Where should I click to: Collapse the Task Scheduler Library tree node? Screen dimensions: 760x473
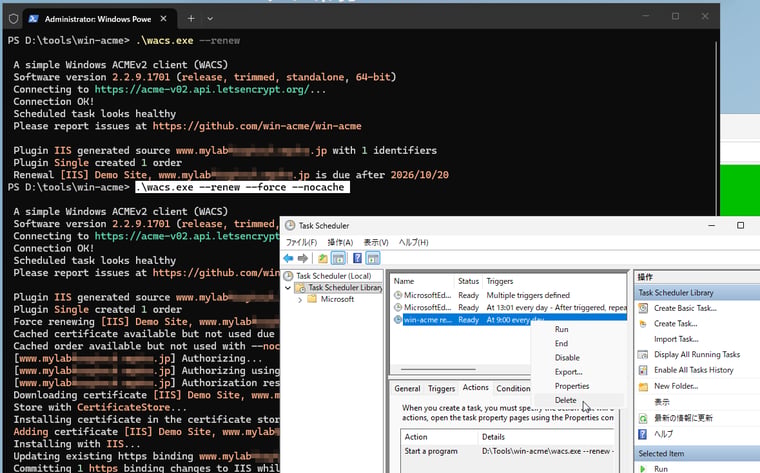[x=288, y=288]
